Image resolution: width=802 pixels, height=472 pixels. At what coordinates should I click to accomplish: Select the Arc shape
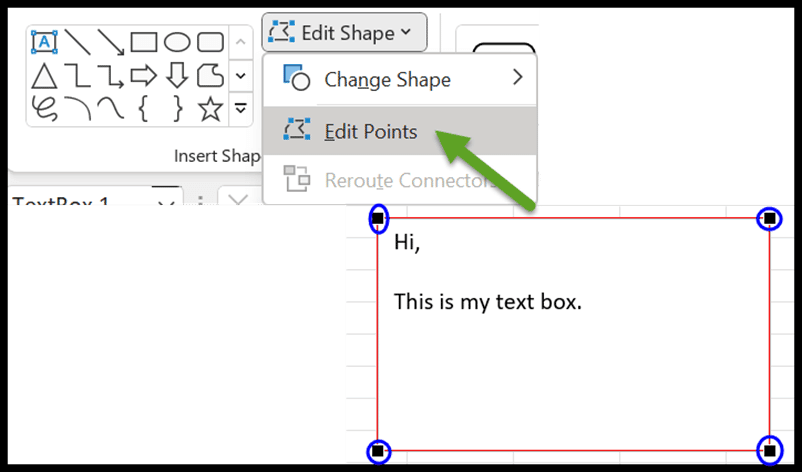point(77,109)
